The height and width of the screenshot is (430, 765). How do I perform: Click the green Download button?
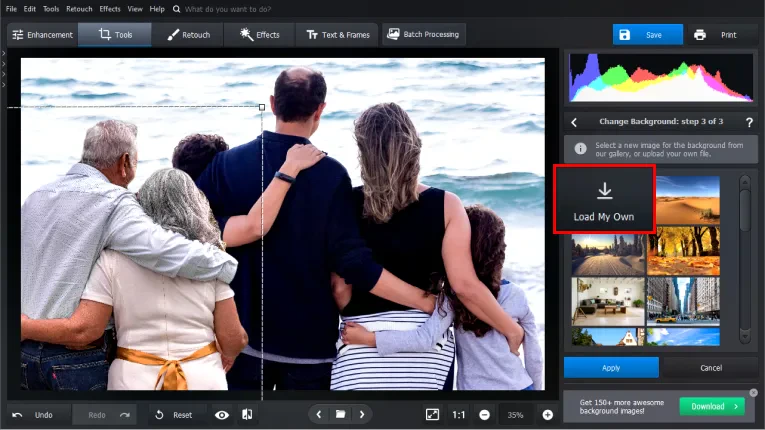click(712, 406)
